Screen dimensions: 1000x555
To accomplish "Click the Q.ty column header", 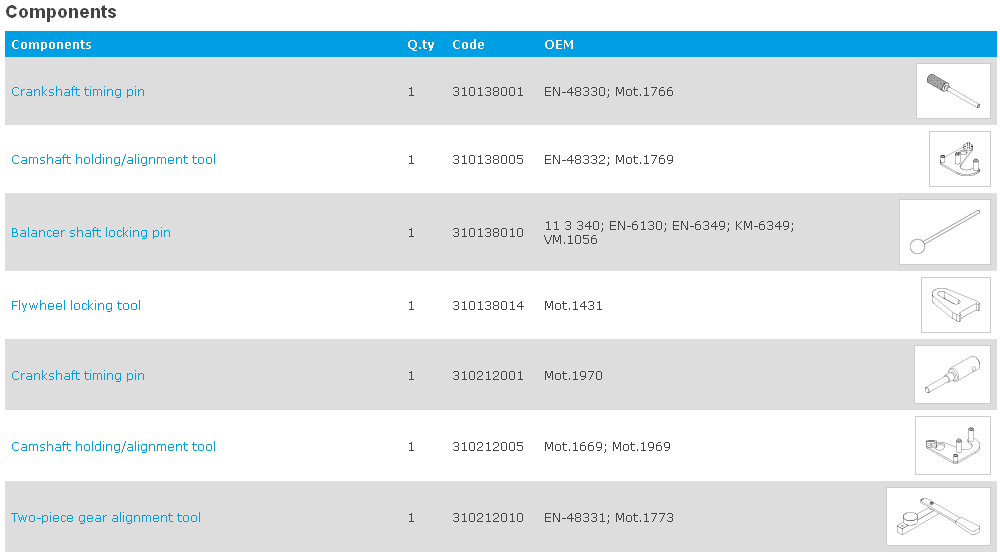I will 420,45.
